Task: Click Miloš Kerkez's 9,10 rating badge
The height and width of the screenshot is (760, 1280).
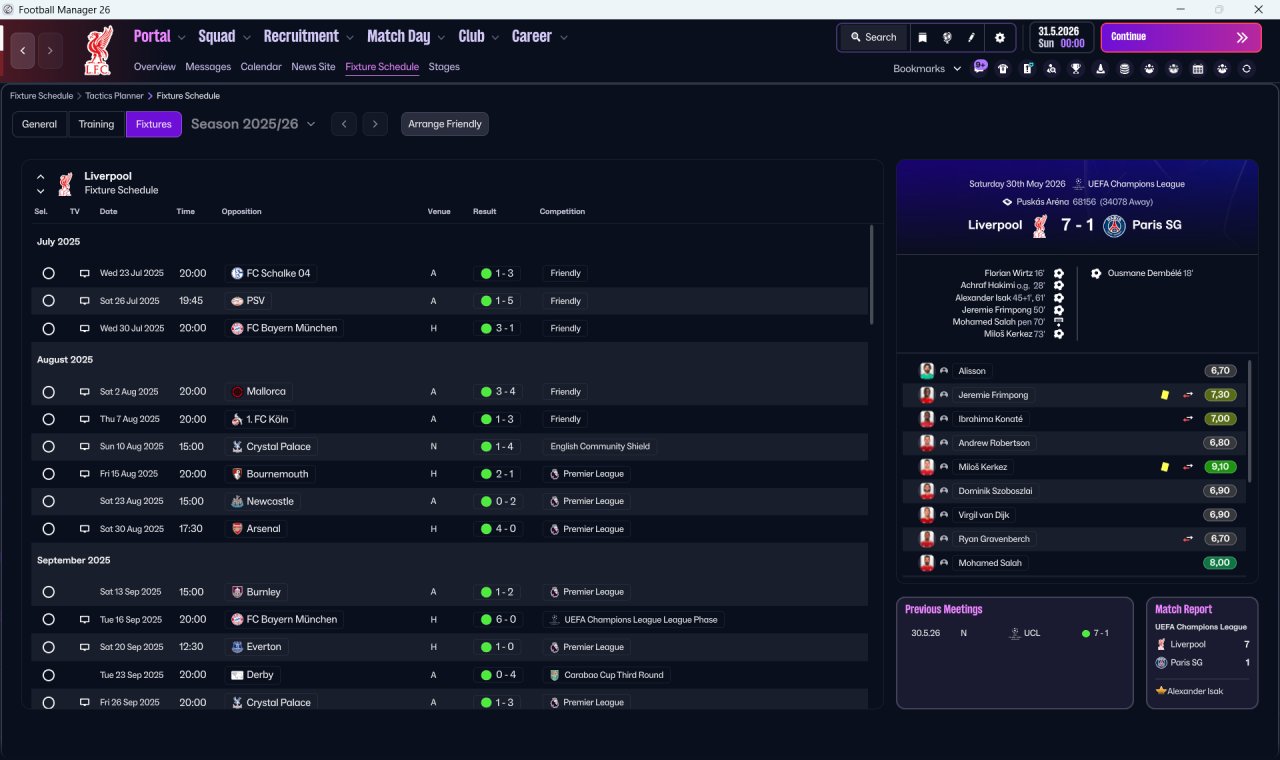Action: click(1220, 467)
